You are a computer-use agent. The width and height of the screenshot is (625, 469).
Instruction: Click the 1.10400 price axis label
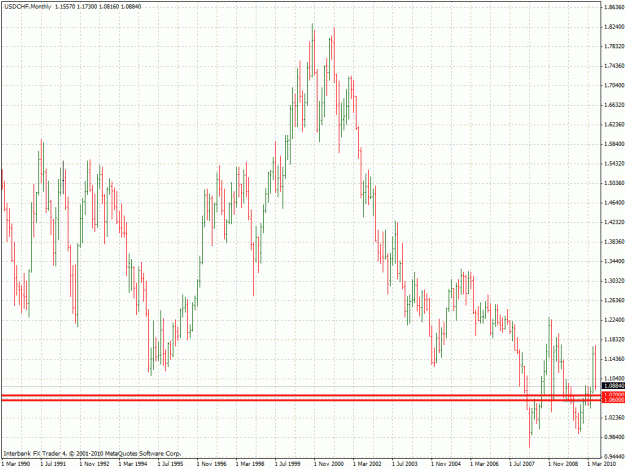pos(614,379)
